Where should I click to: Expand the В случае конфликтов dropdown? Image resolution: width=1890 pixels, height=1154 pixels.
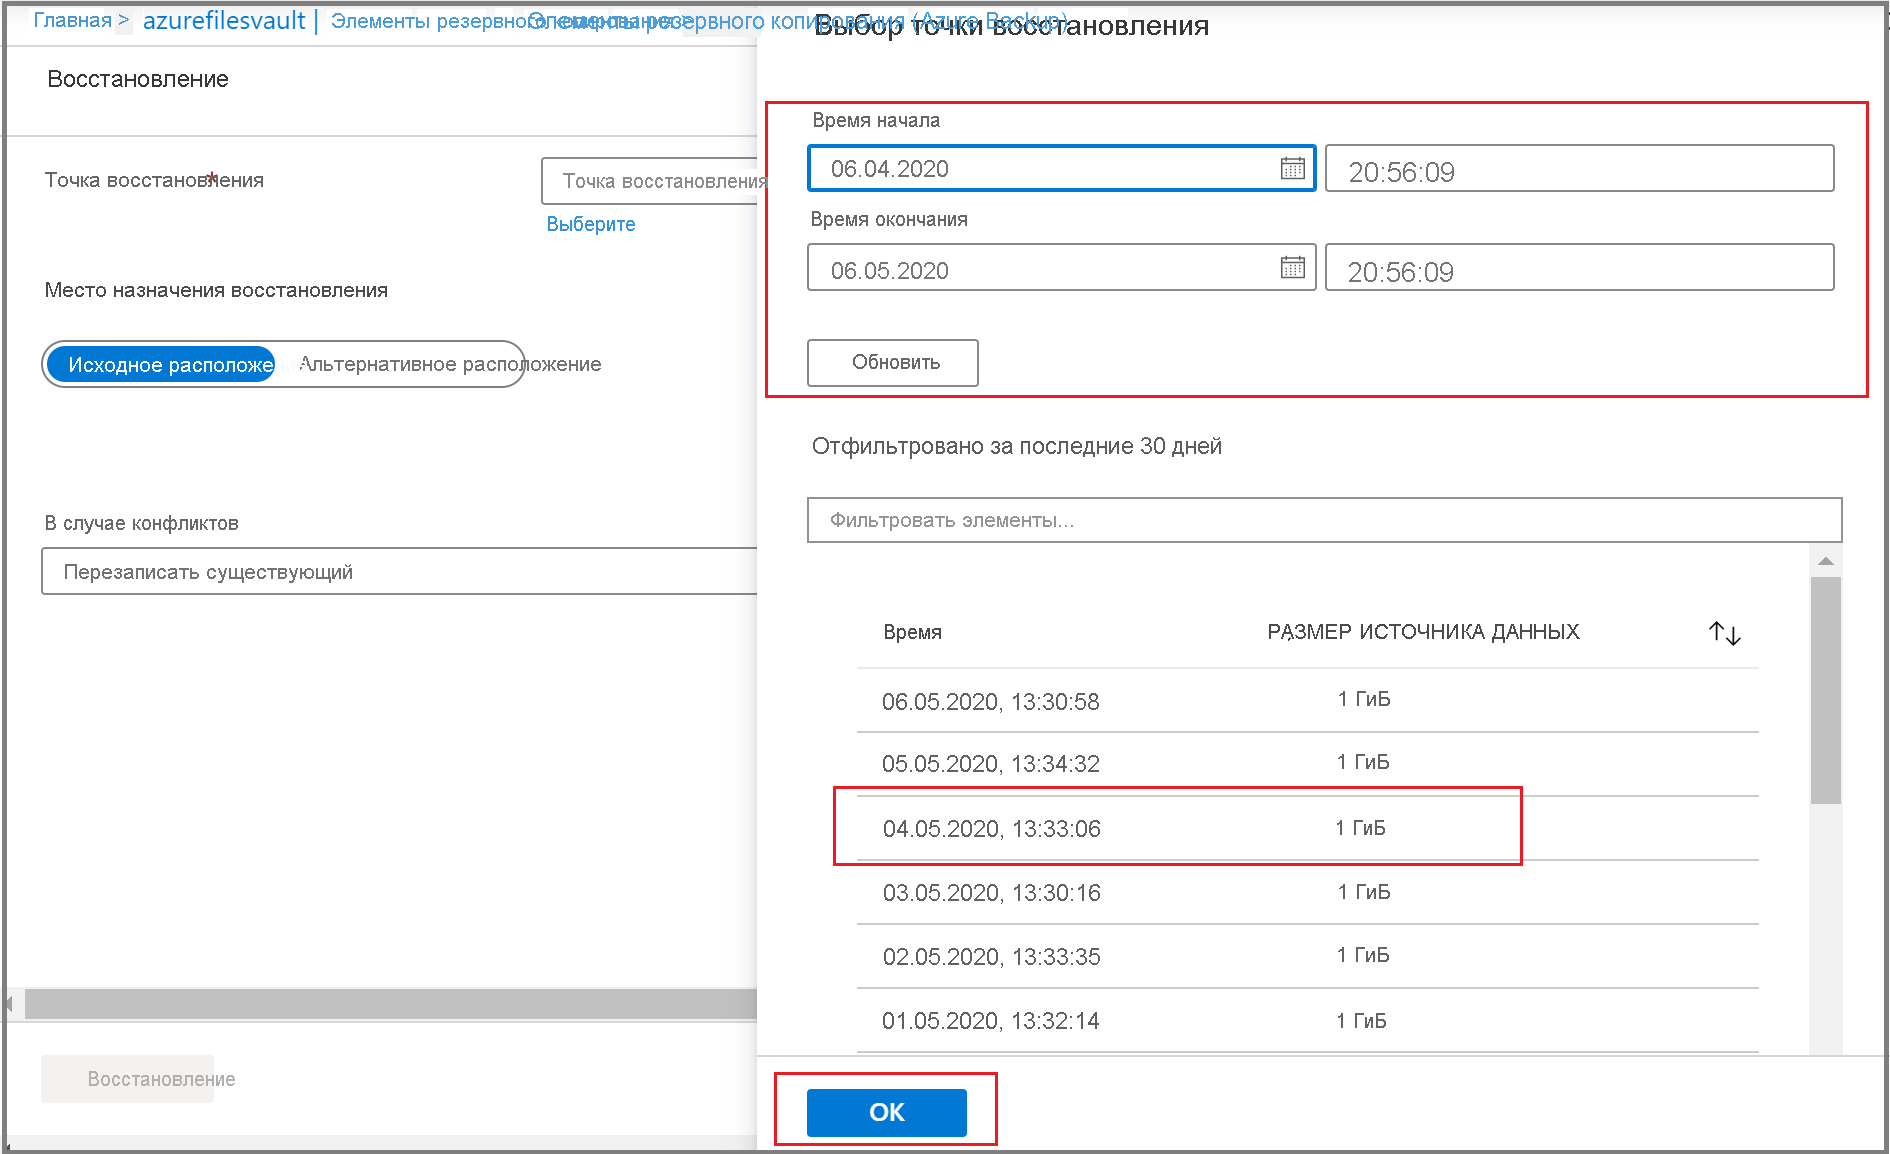tap(400, 572)
